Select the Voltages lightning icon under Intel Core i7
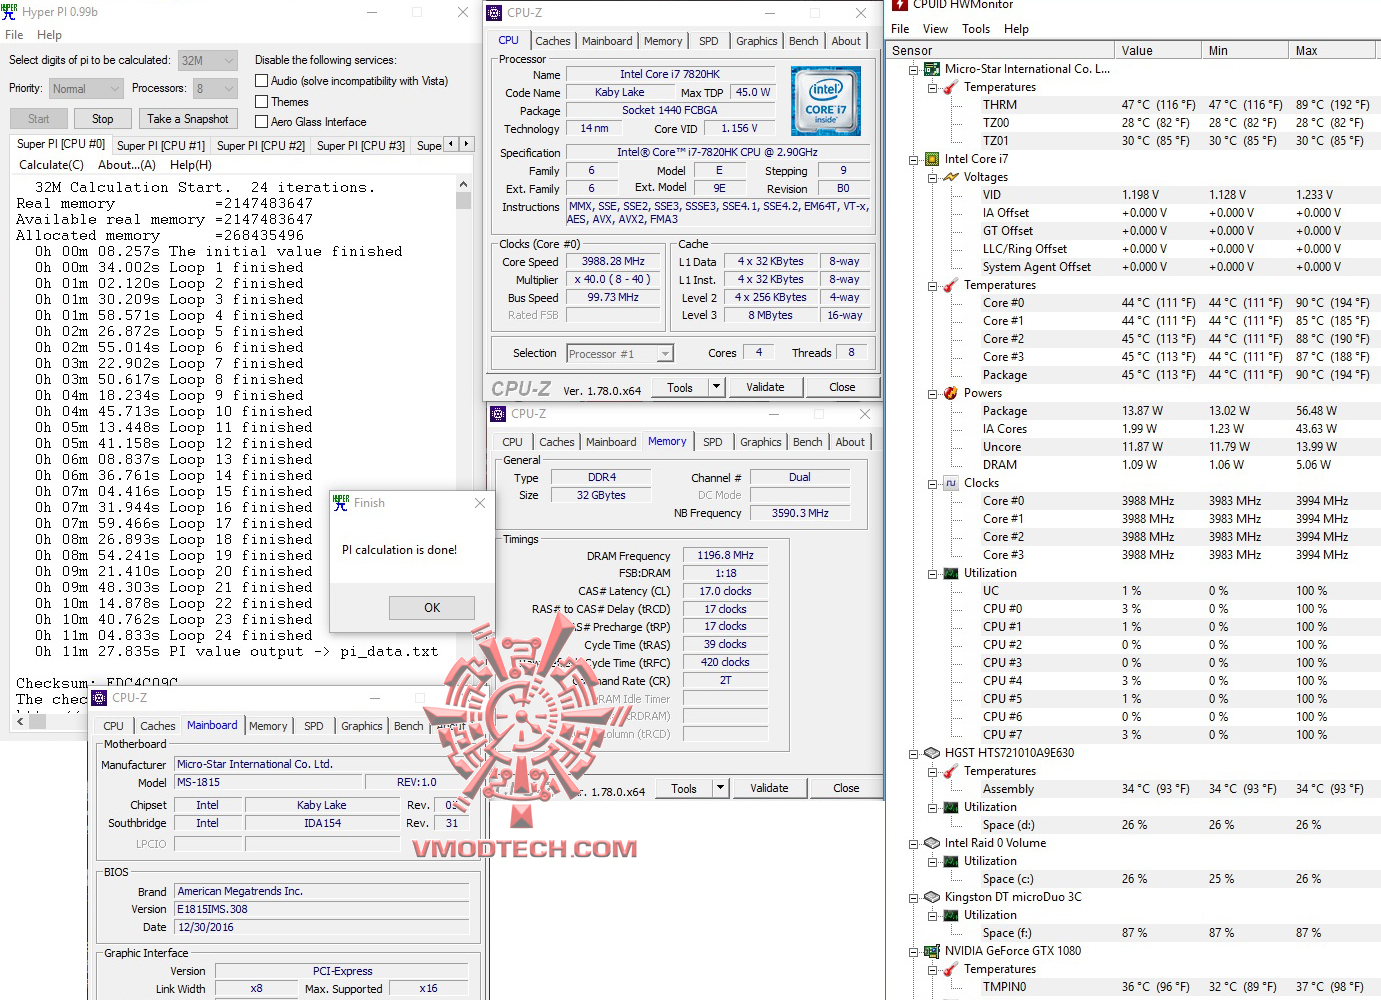The image size is (1381, 1000). (950, 176)
